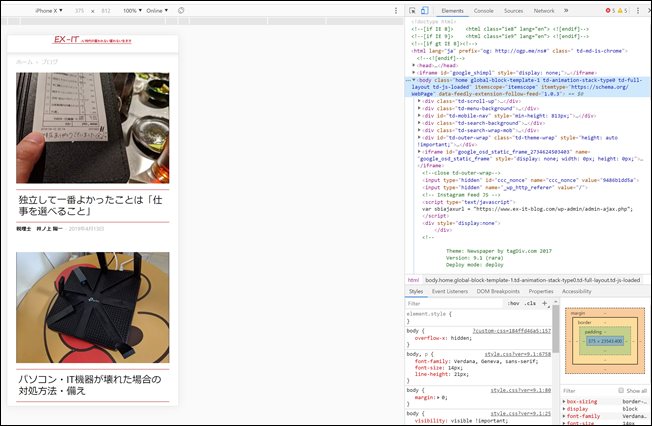Click the rotate device orientation icon

click(x=181, y=10)
